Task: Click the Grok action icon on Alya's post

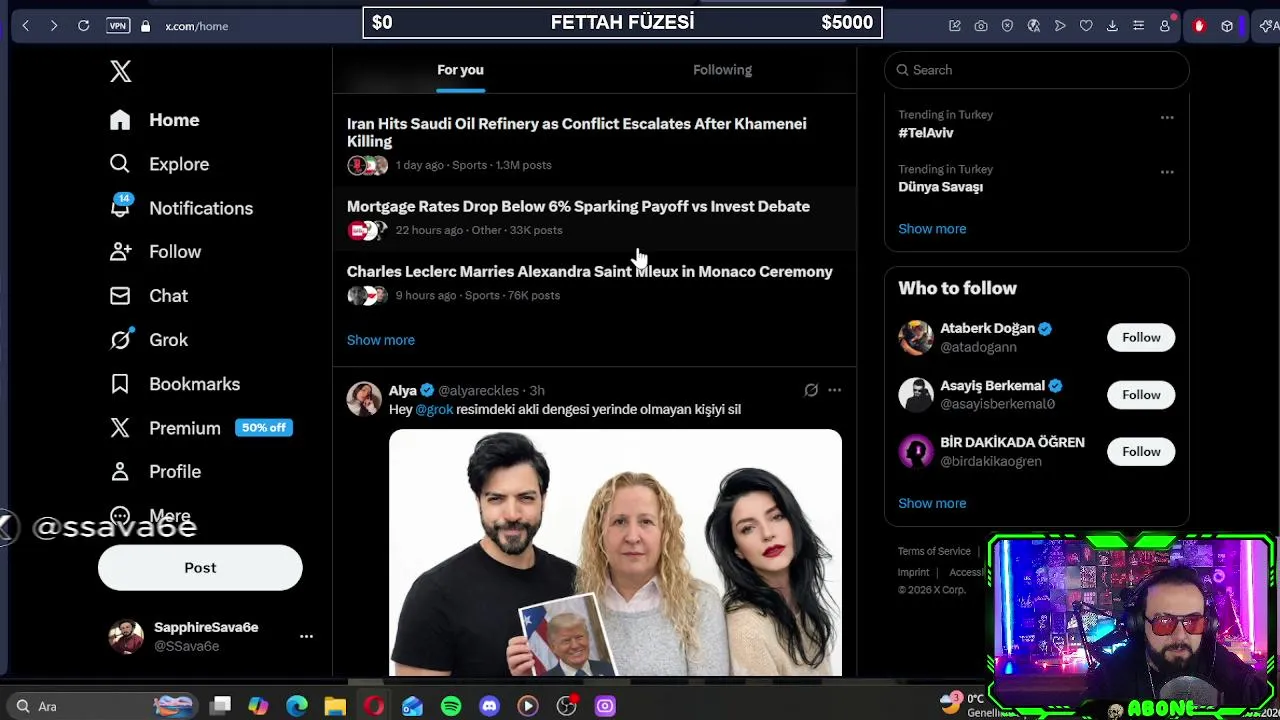Action: click(x=811, y=390)
